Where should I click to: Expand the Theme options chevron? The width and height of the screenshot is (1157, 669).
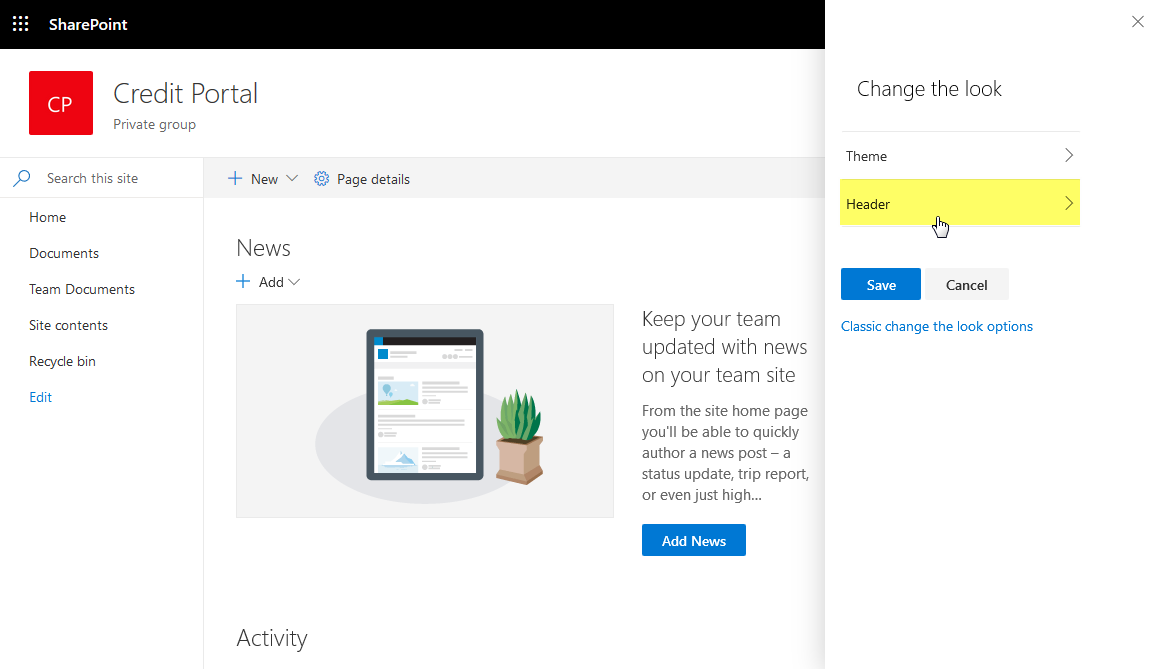point(1069,155)
